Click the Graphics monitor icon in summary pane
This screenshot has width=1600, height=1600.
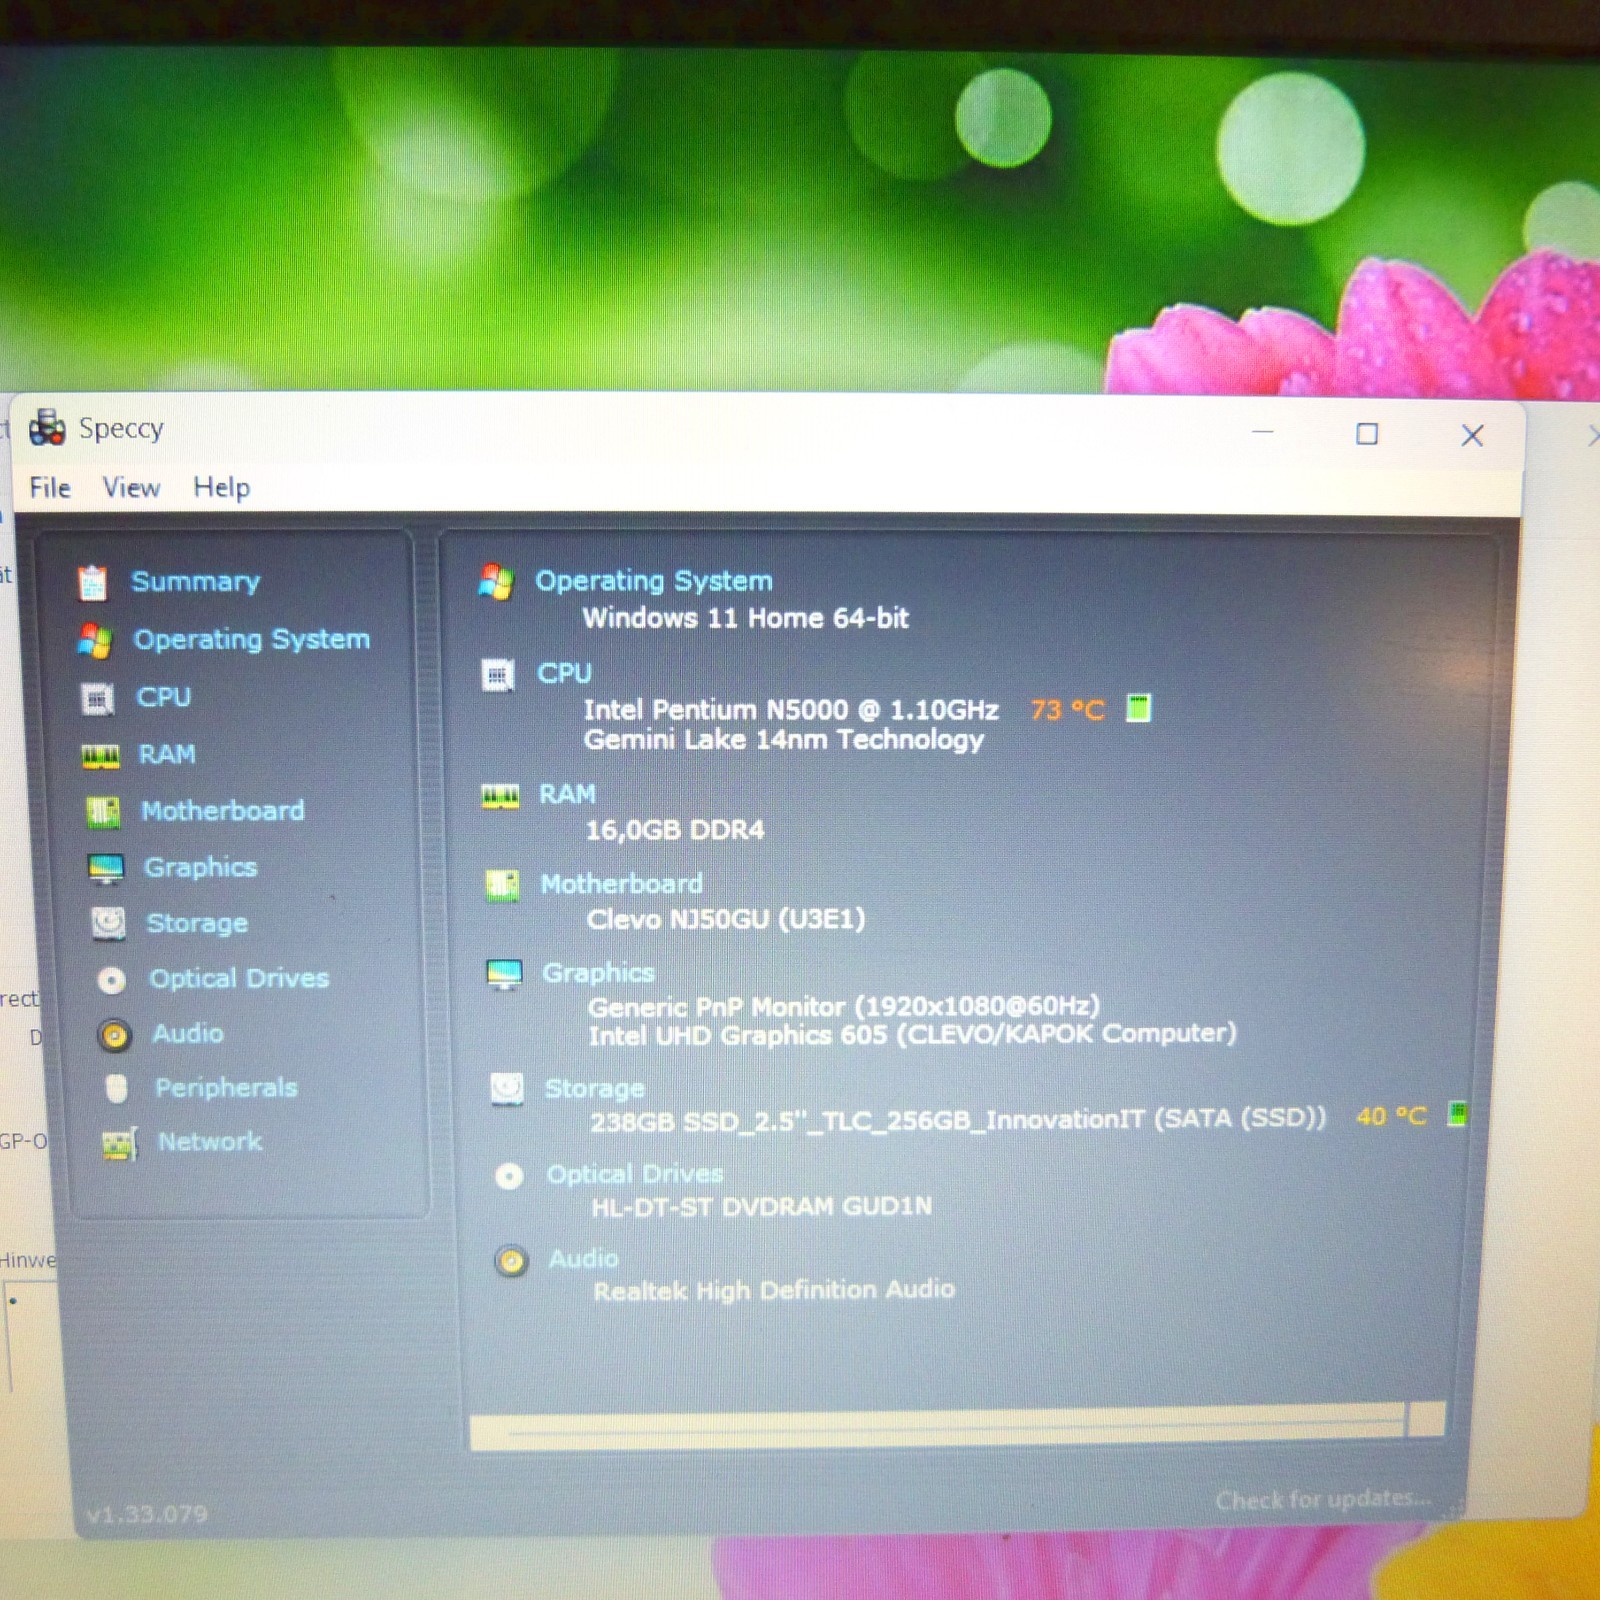tap(504, 973)
